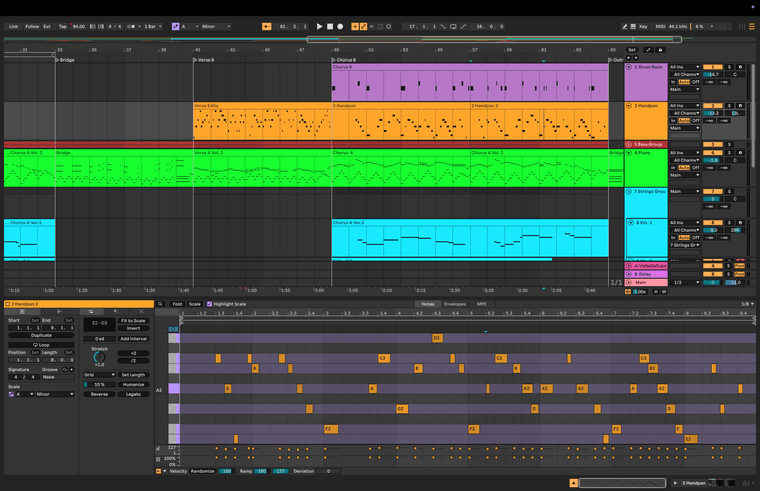Toggle the MIDI Arrangement Overdub plus icon

(x=355, y=27)
